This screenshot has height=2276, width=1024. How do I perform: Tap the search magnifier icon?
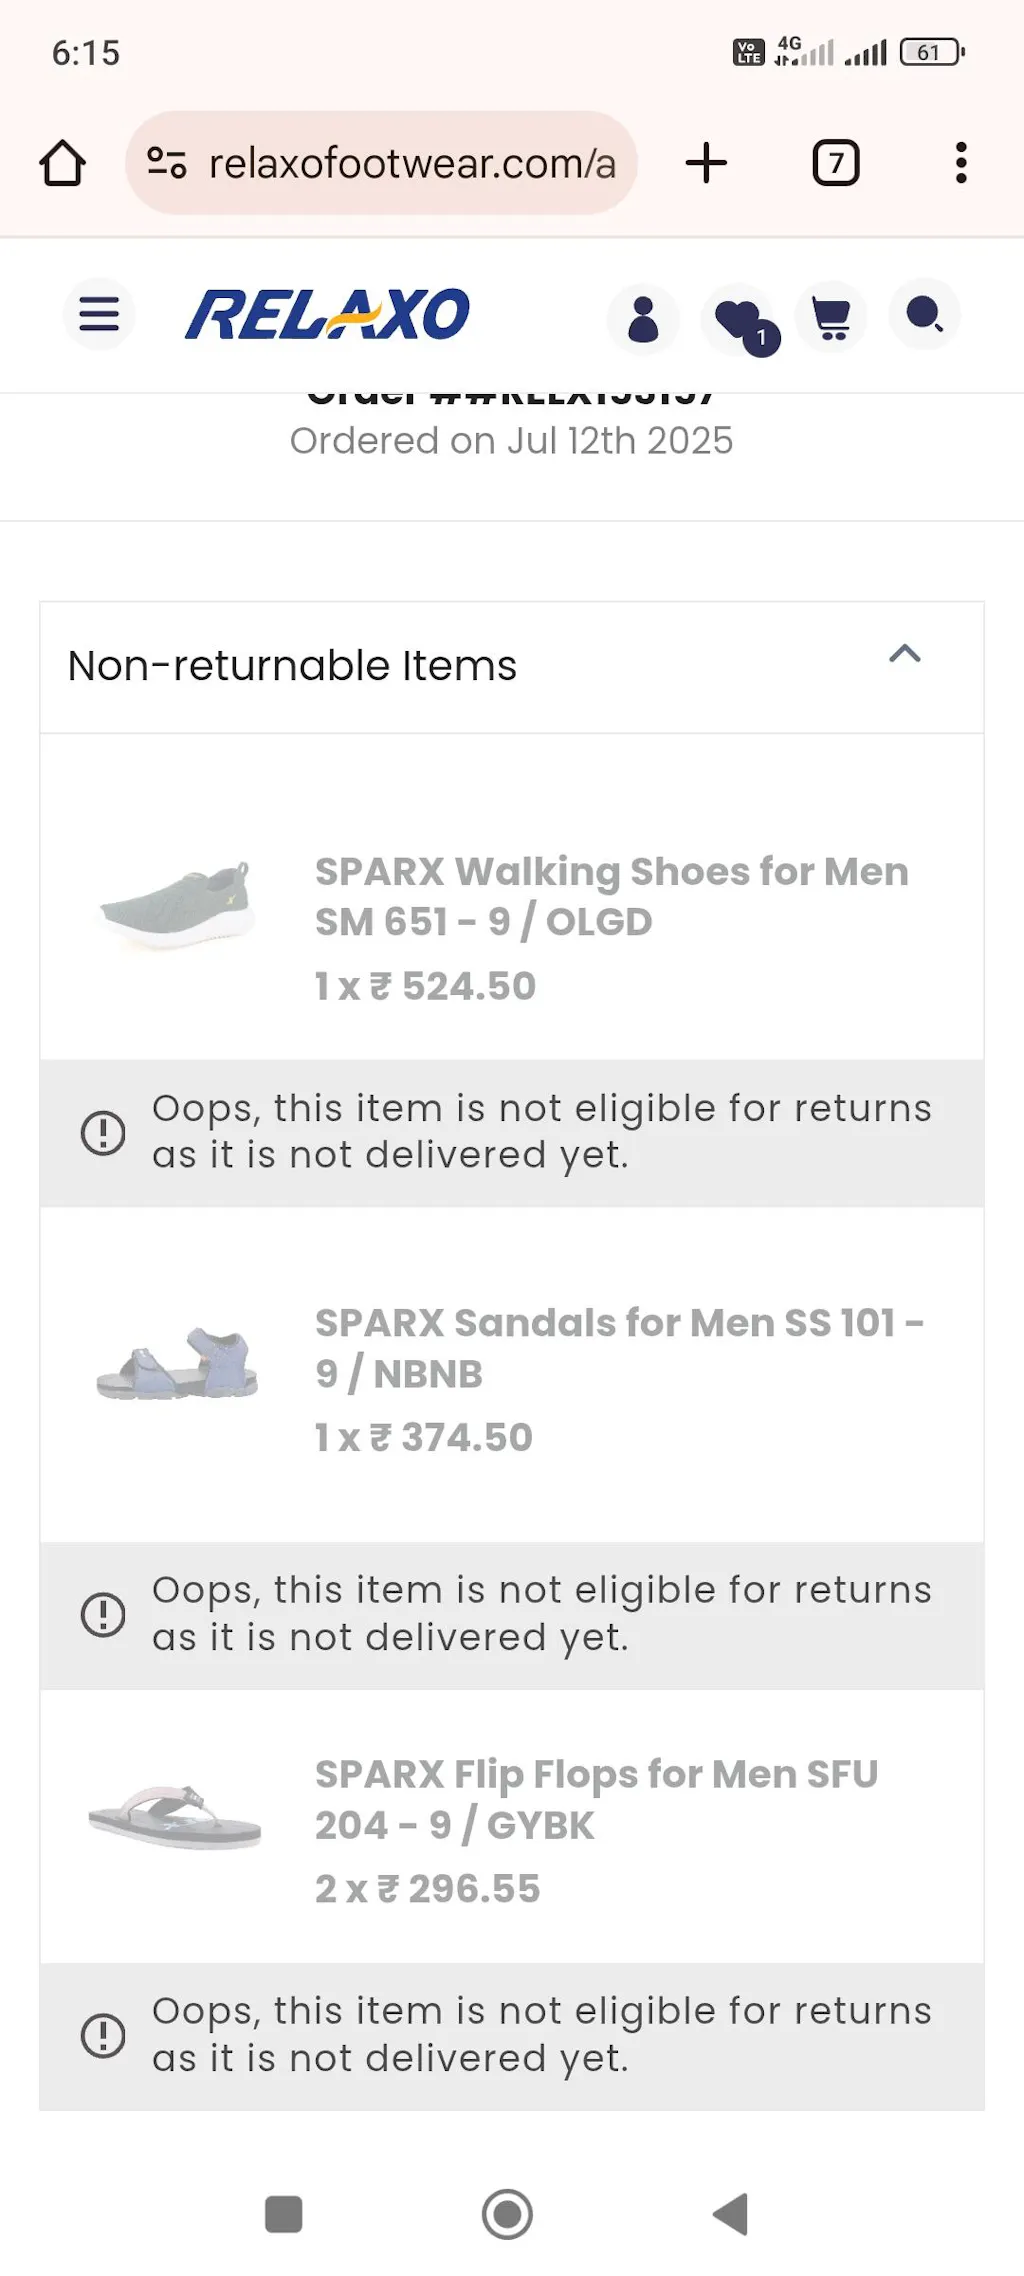tap(924, 316)
